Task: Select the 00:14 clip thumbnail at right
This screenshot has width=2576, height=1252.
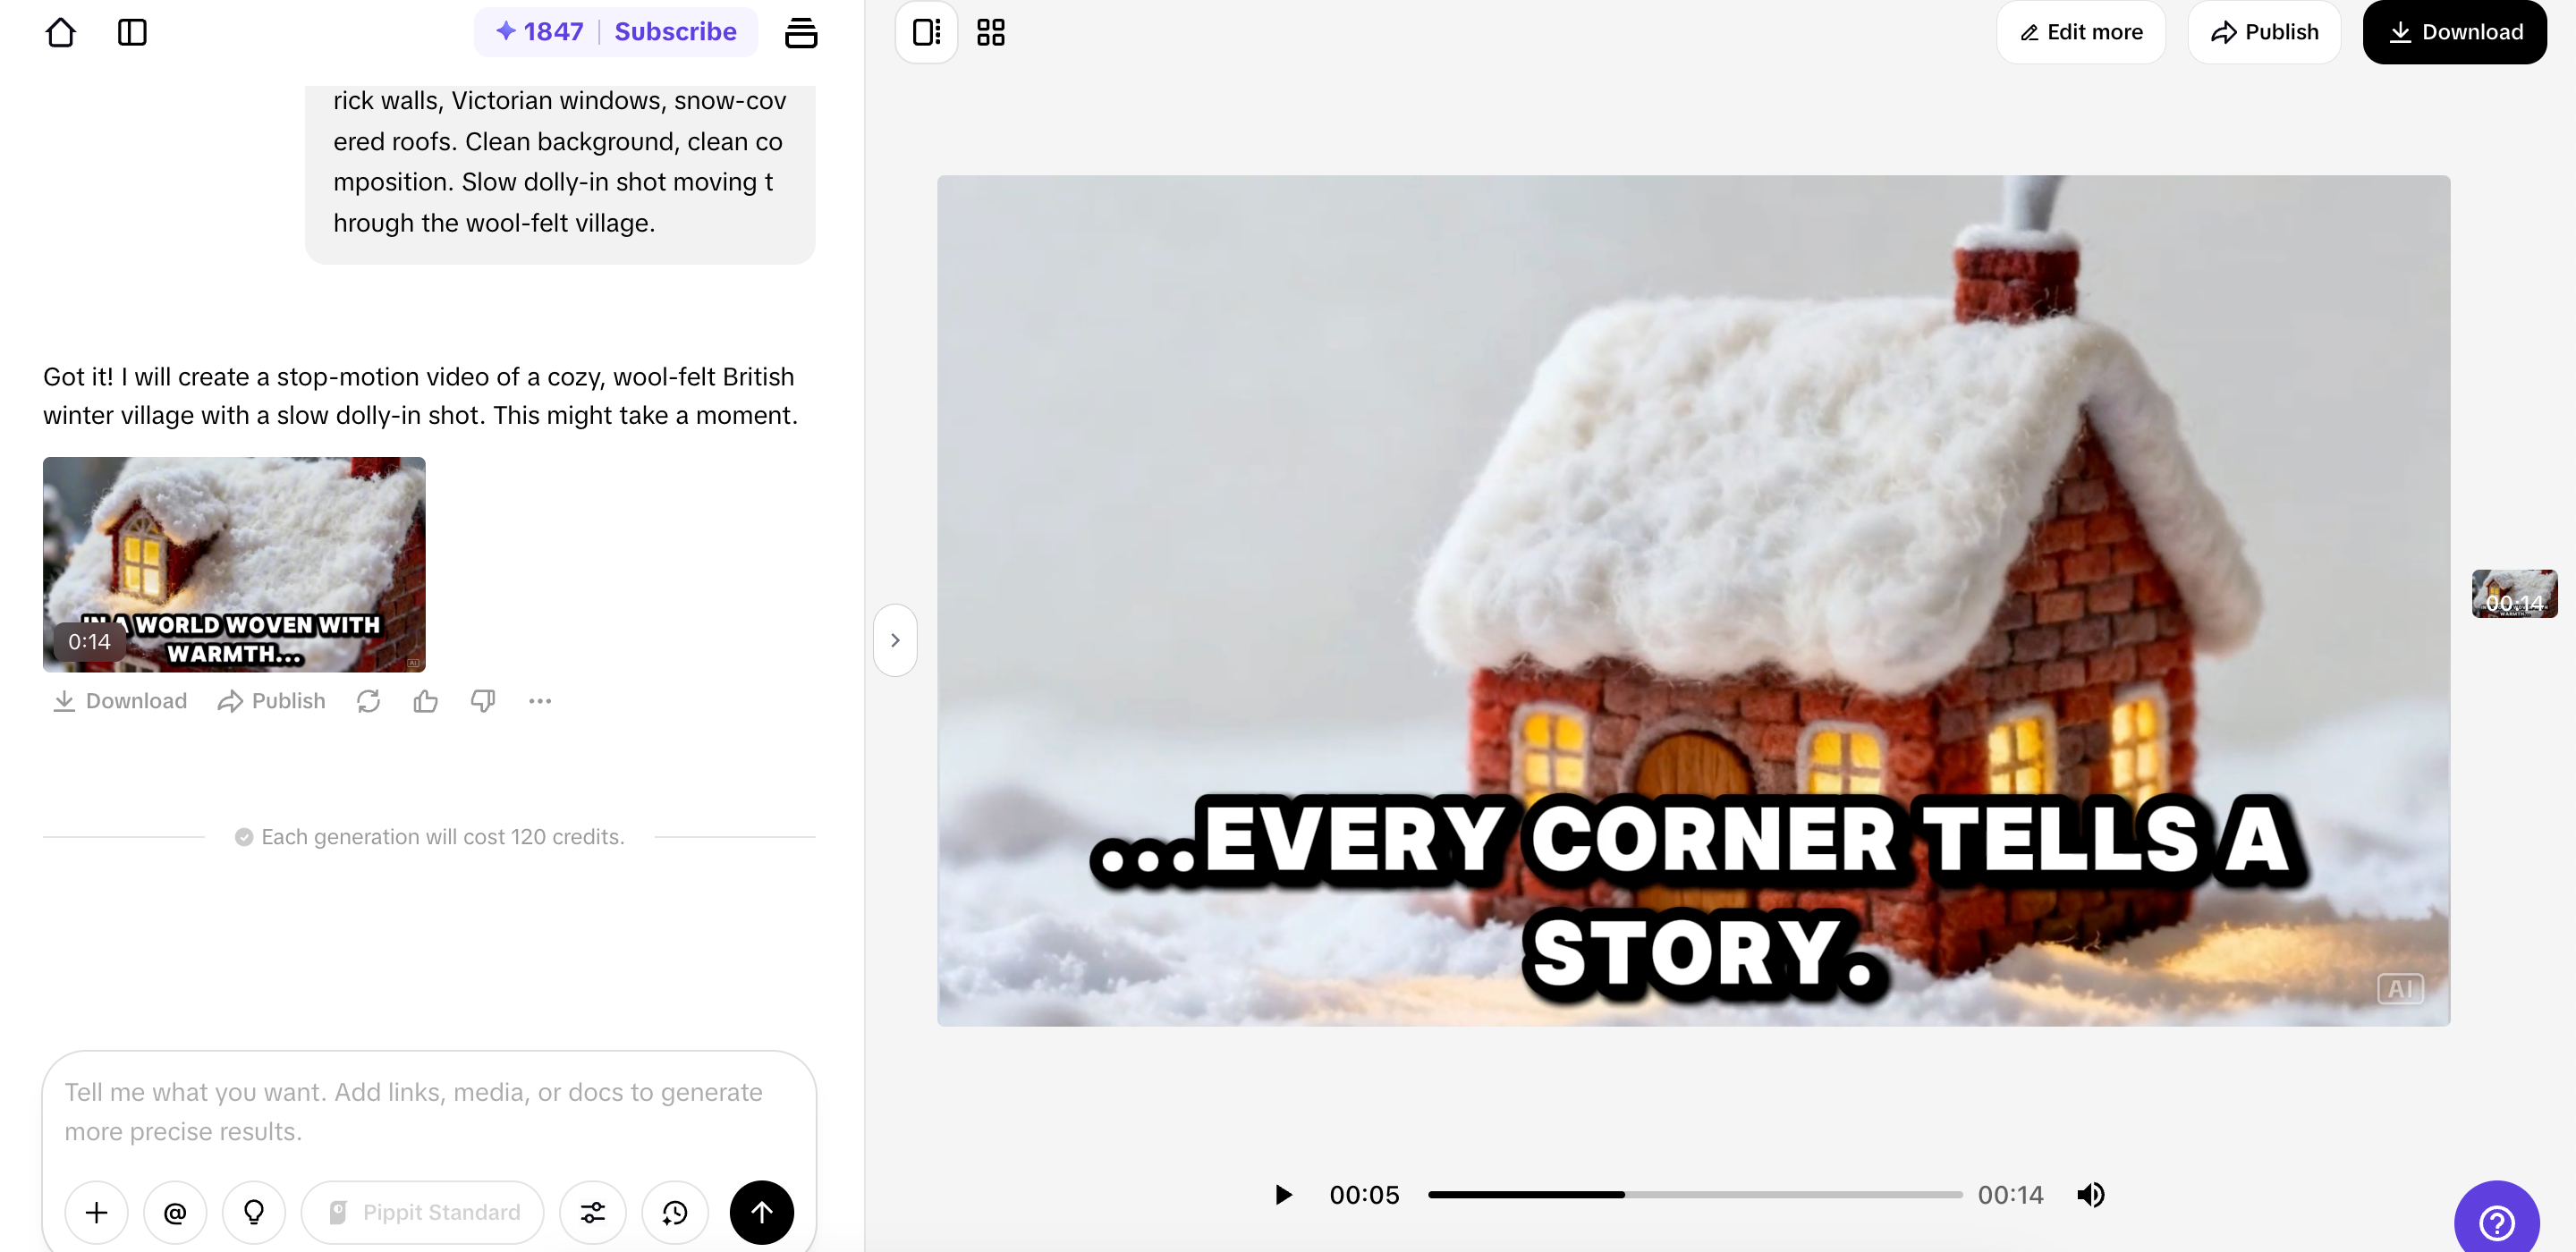Action: [x=2514, y=593]
